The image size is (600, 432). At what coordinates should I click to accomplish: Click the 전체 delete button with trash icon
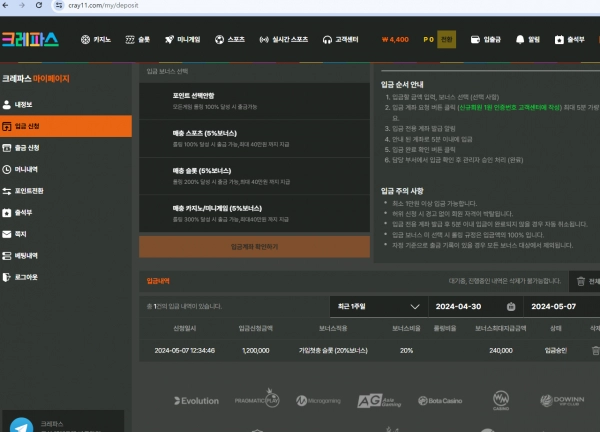[x=587, y=281]
